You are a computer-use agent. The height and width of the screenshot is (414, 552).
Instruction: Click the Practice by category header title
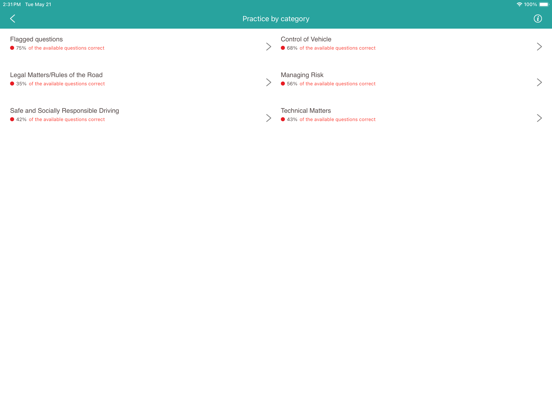tap(276, 19)
